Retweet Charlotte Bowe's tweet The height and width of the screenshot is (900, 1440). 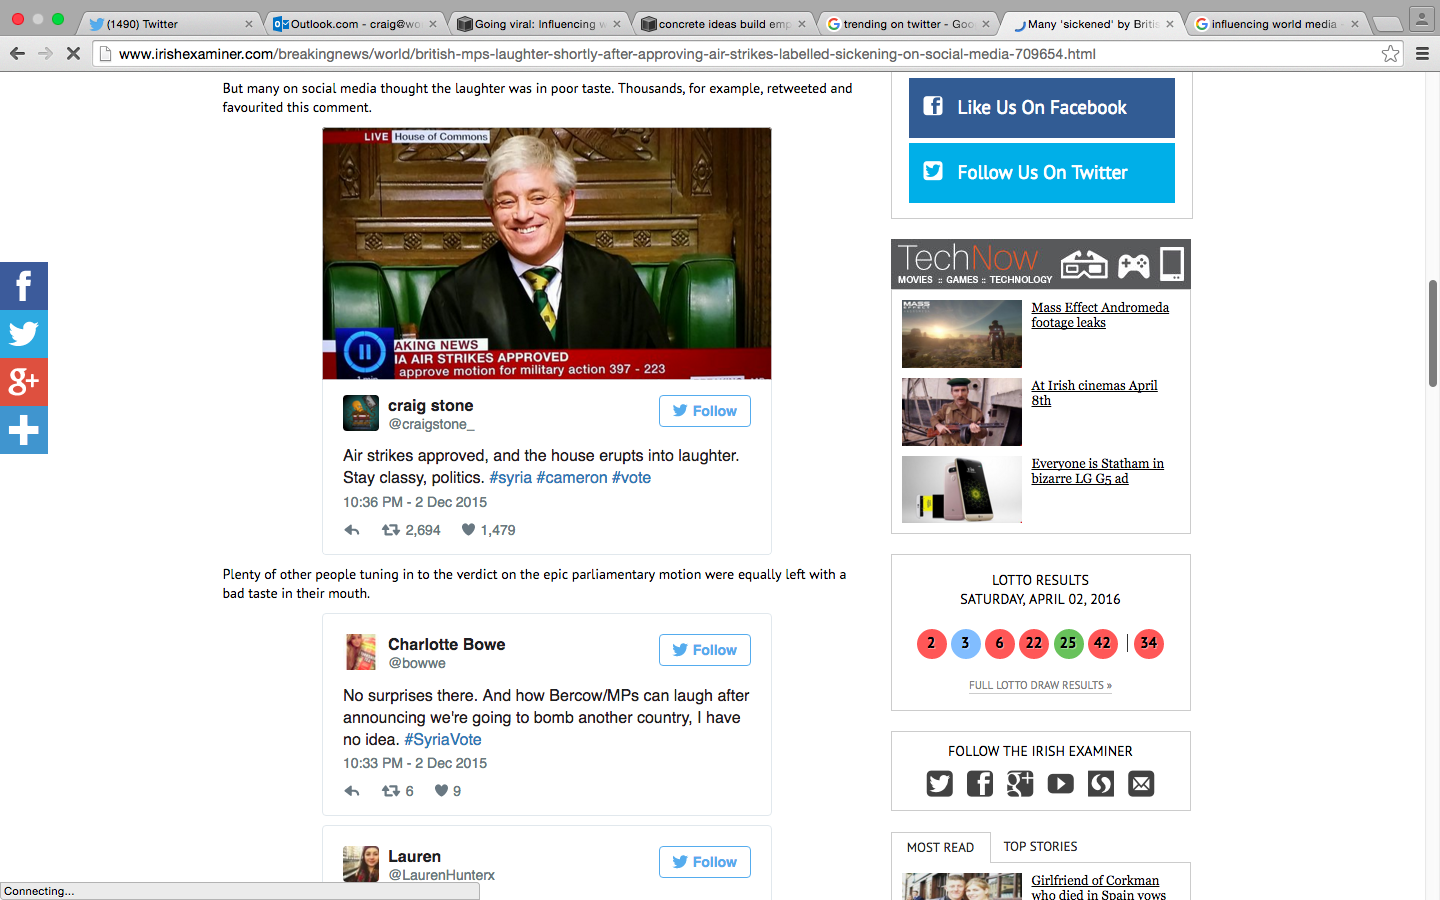391,791
